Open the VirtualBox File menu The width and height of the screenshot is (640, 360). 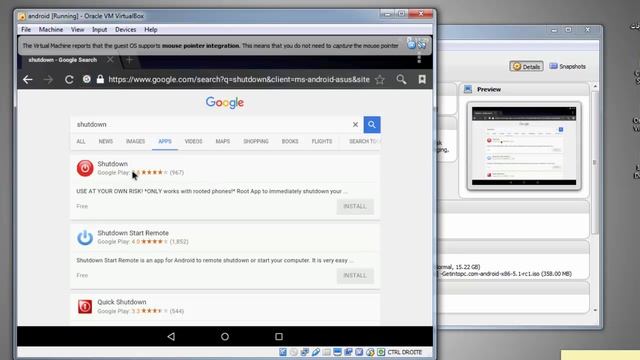[26, 30]
